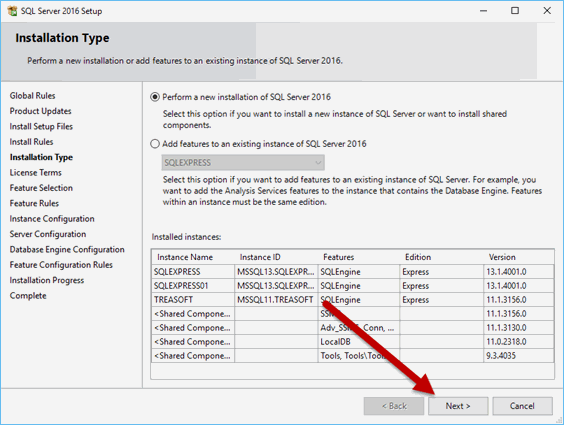Minimize the SQL Server Setup window

coord(483,11)
